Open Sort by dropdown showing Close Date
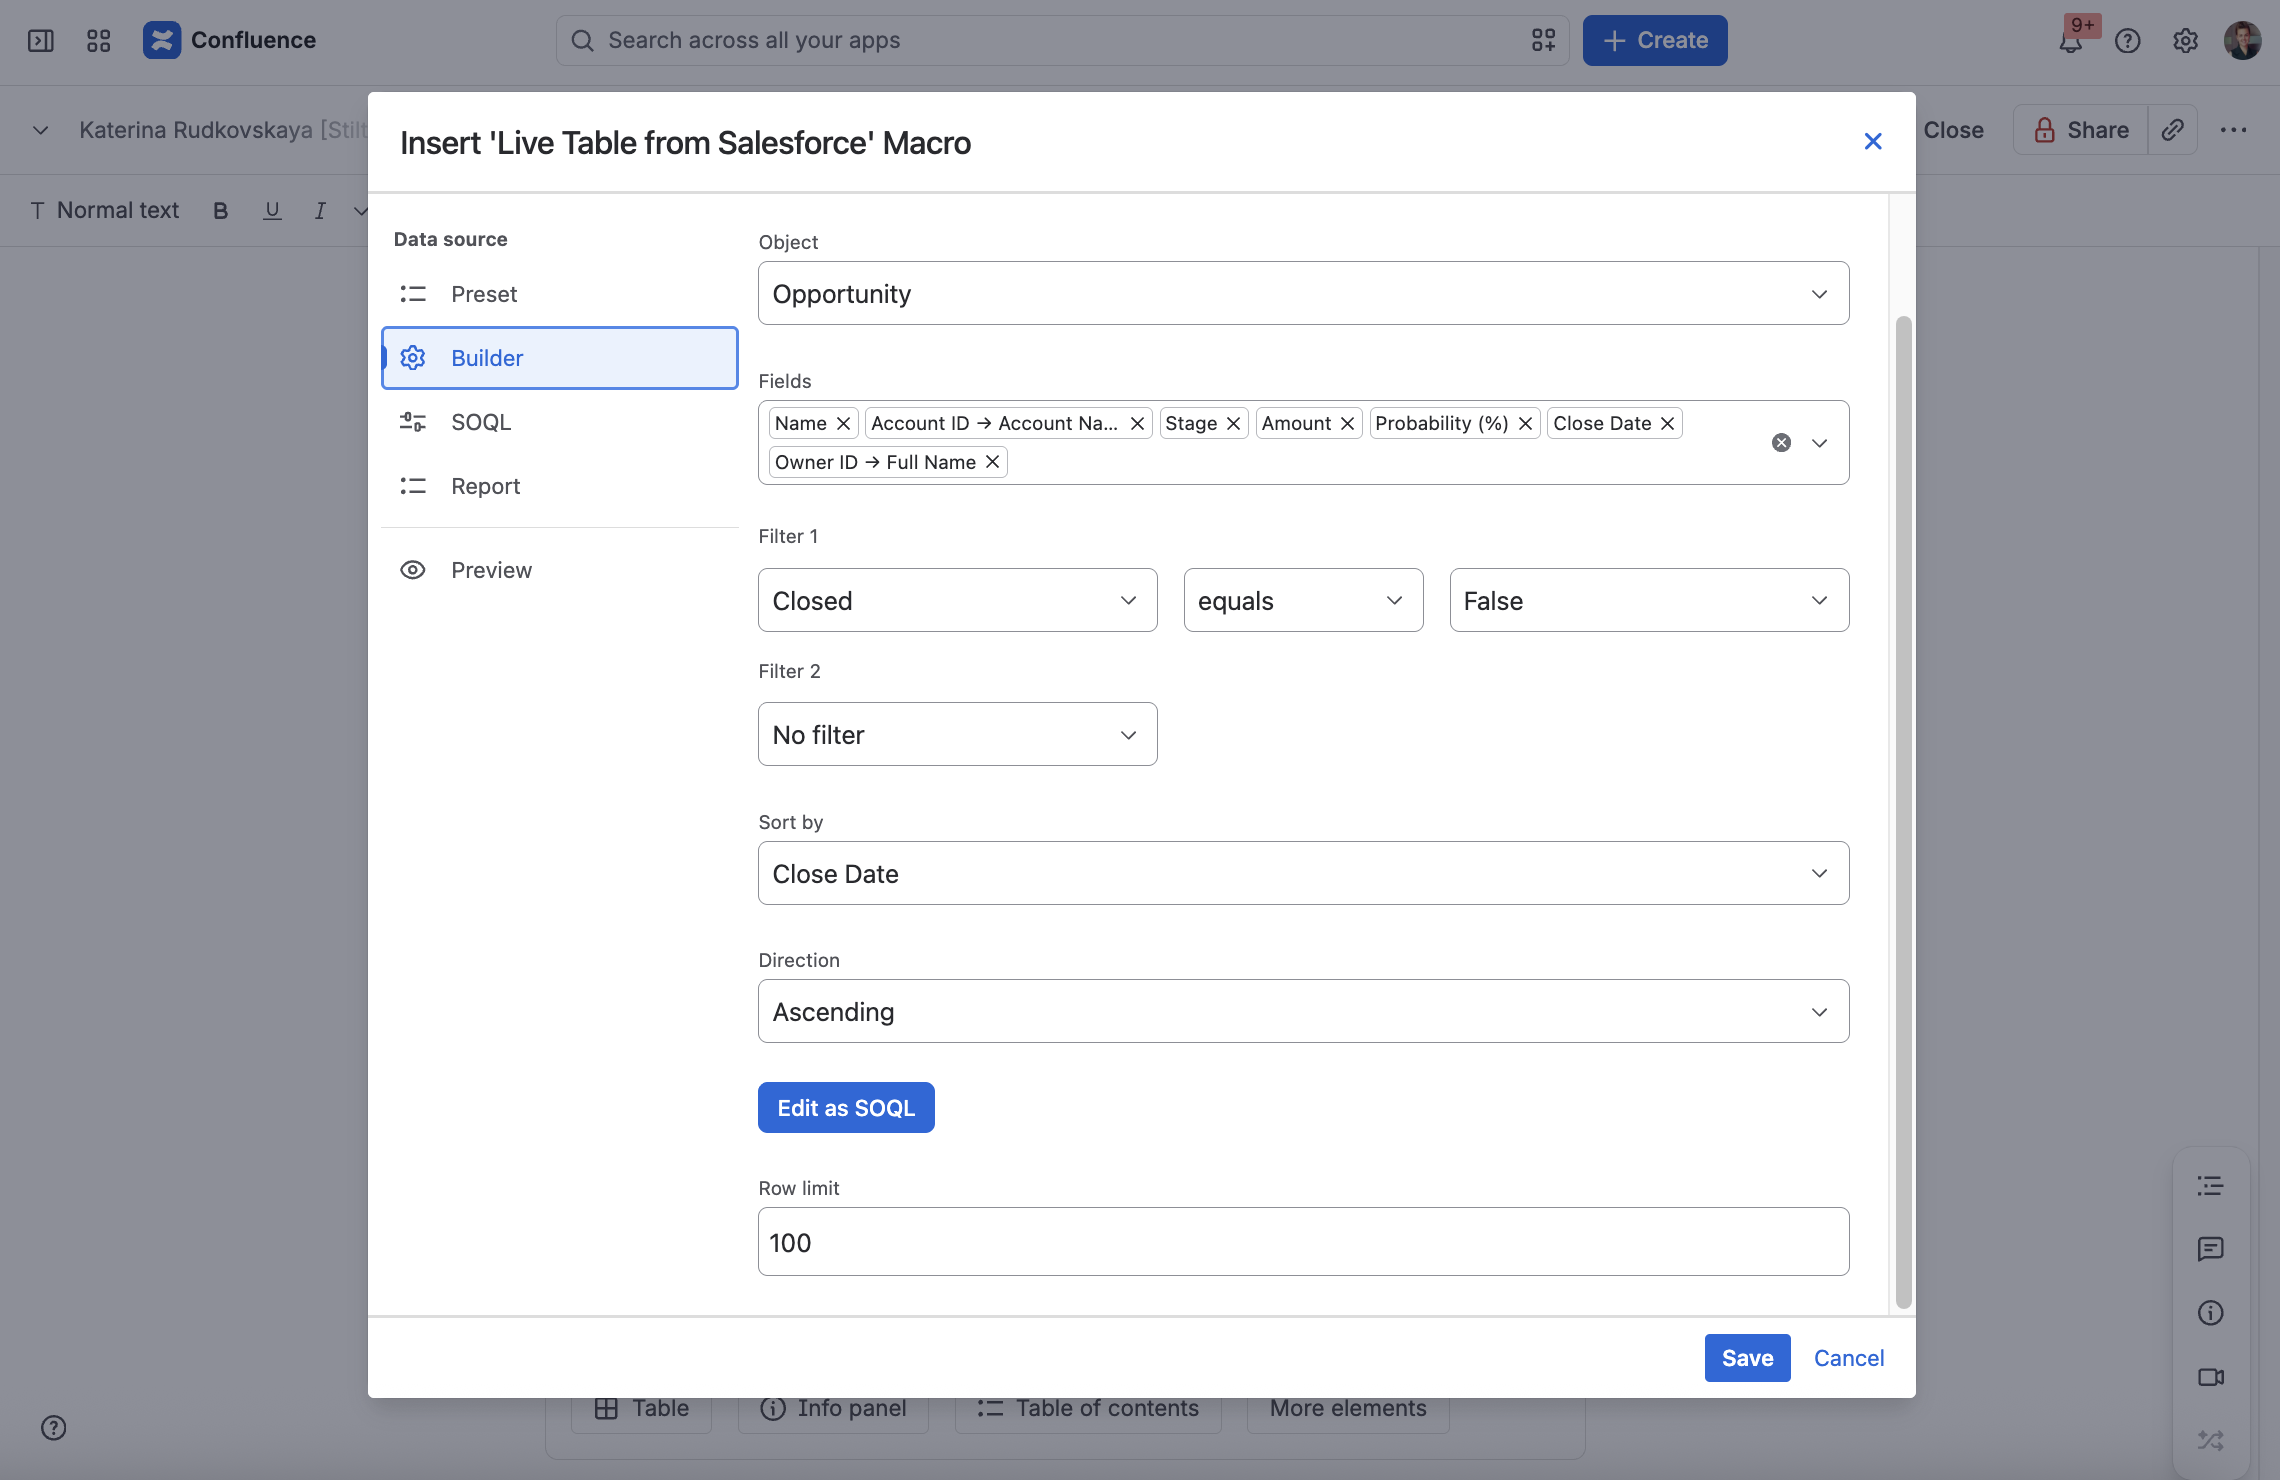This screenshot has height=1480, width=2280. coord(1303,874)
